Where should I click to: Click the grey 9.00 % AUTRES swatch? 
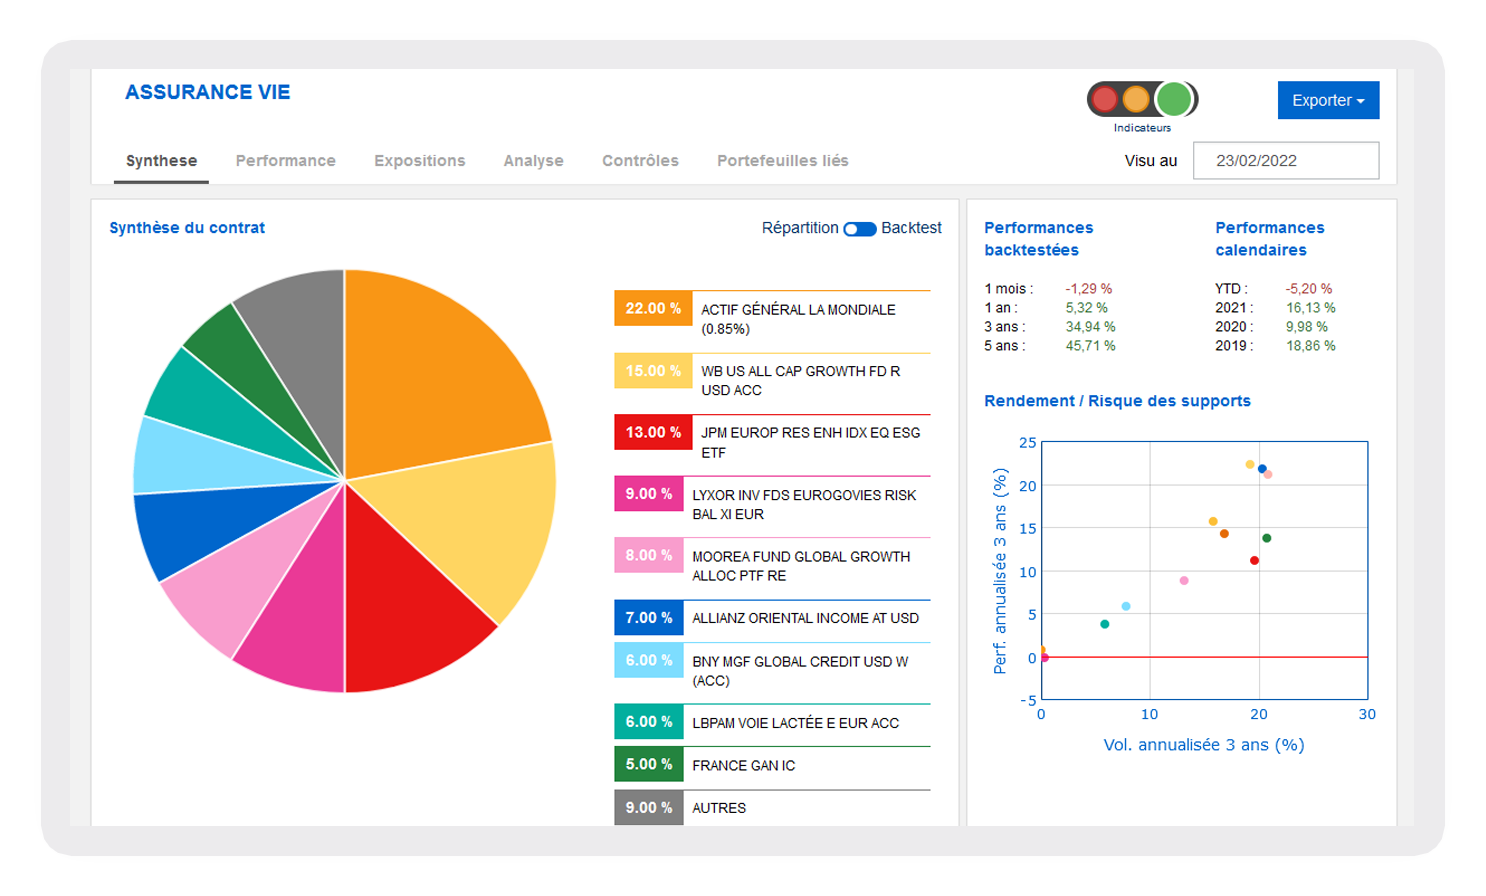click(x=649, y=808)
